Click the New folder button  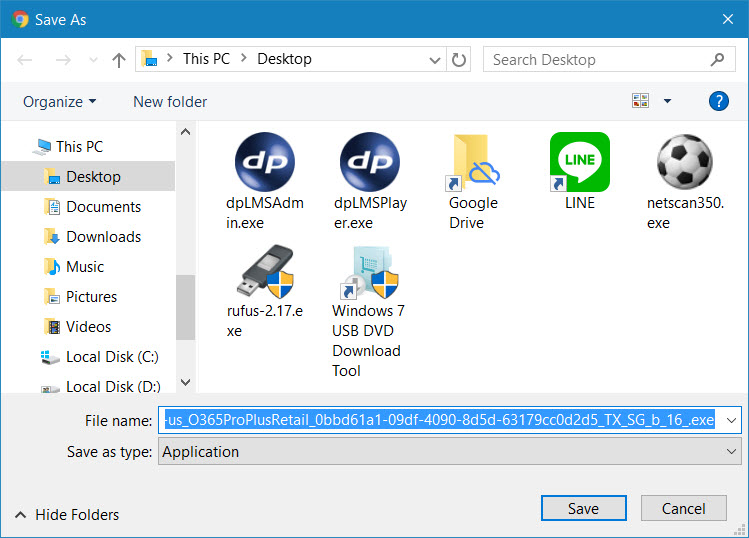pos(170,101)
